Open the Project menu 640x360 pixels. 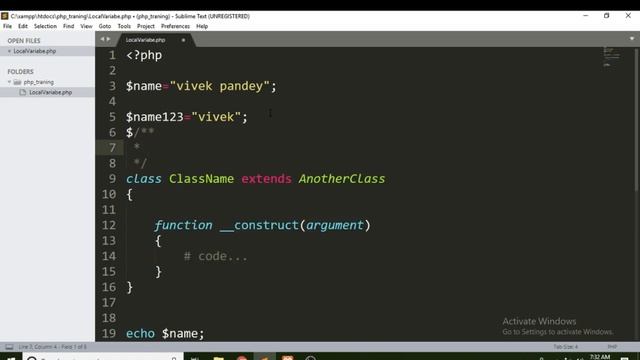[146, 26]
